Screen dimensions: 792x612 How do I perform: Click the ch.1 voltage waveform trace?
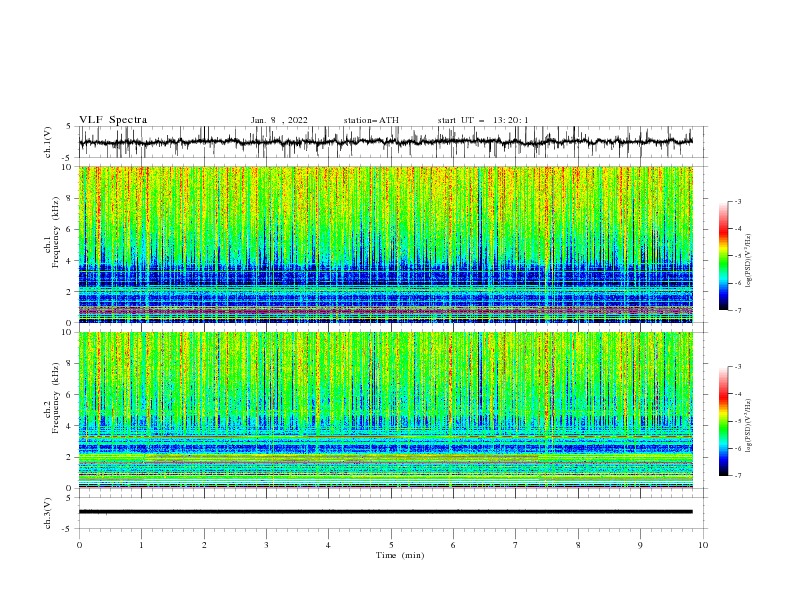385,142
